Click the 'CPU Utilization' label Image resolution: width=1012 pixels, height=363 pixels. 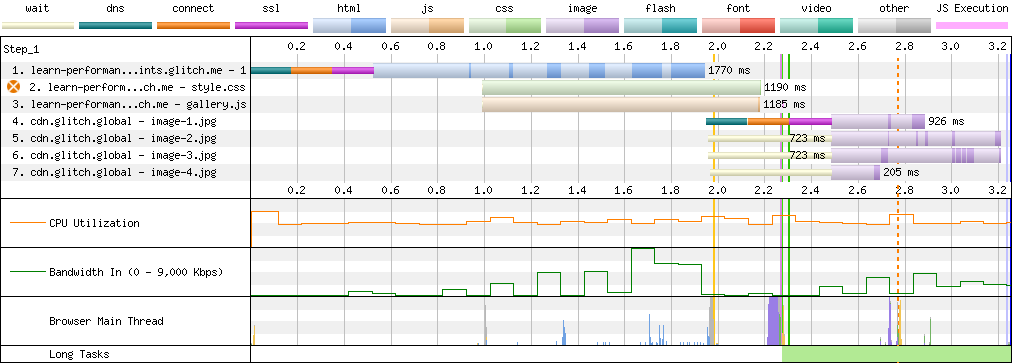(94, 223)
